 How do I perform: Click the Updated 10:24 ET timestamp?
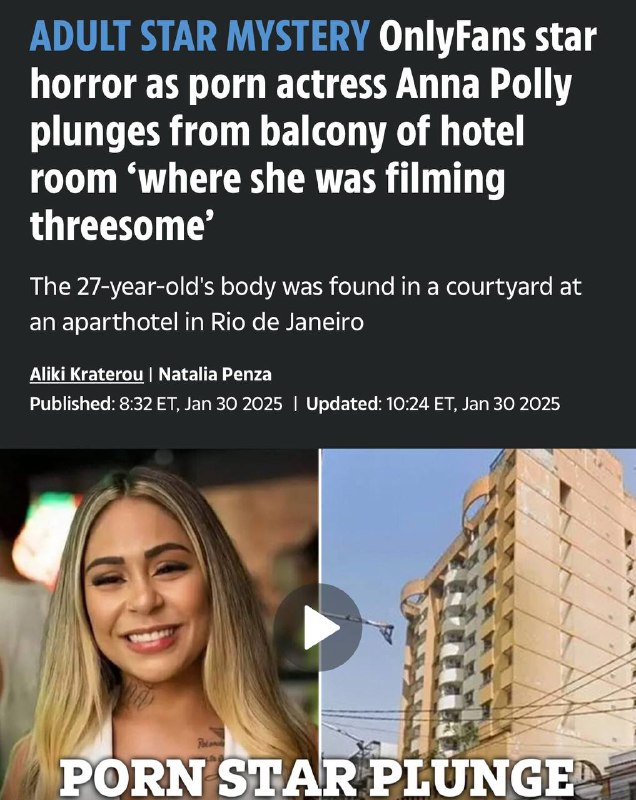coord(433,404)
